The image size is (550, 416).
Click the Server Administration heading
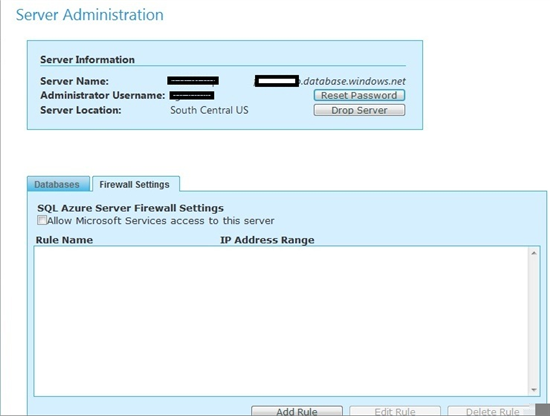coord(90,15)
